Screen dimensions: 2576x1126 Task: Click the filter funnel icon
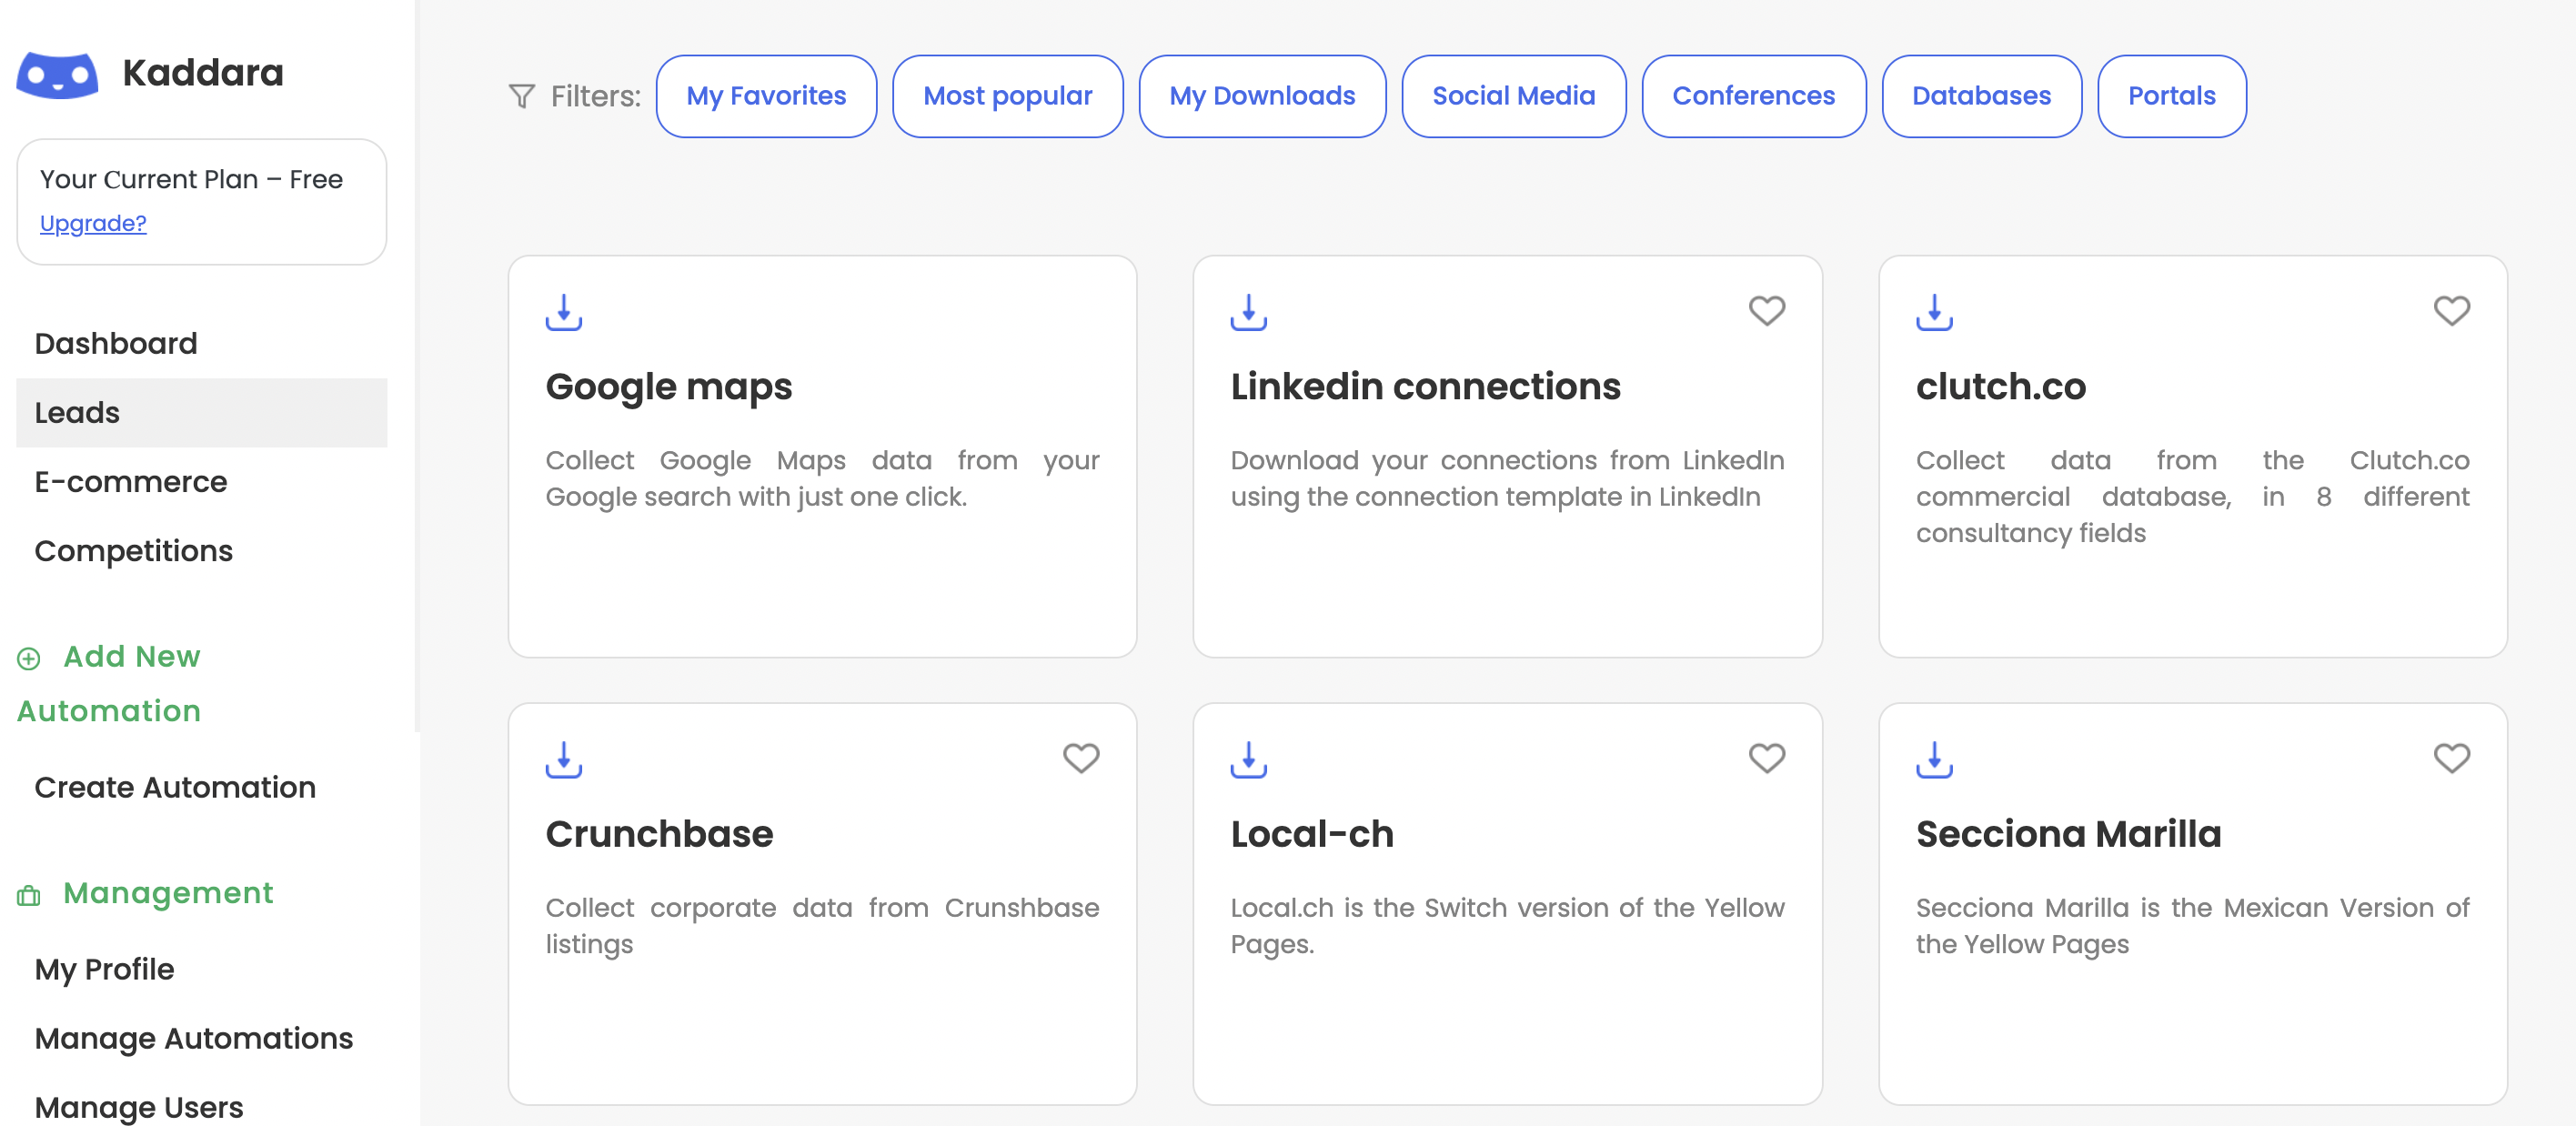point(521,96)
